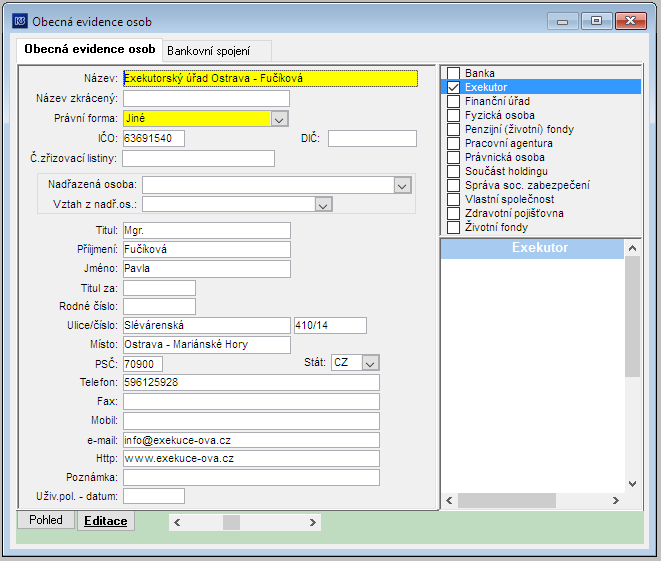Click the Rodné číslo field
The image size is (661, 561).
click(x=159, y=306)
